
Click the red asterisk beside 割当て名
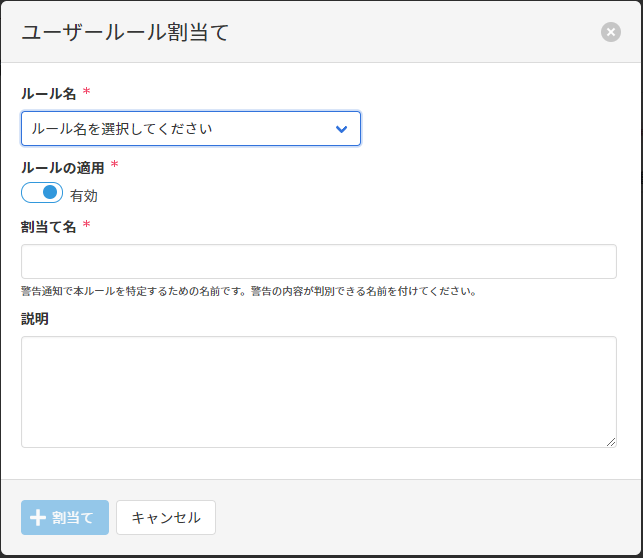click(86, 225)
